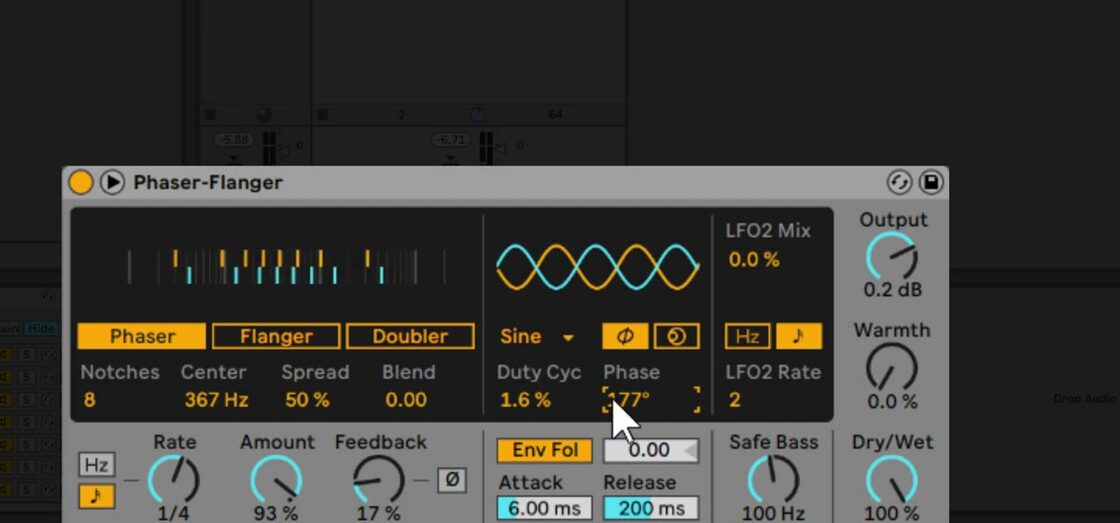Set LFO rate mode to Hz
Image resolution: width=1120 pixels, height=523 pixels.
(96, 465)
